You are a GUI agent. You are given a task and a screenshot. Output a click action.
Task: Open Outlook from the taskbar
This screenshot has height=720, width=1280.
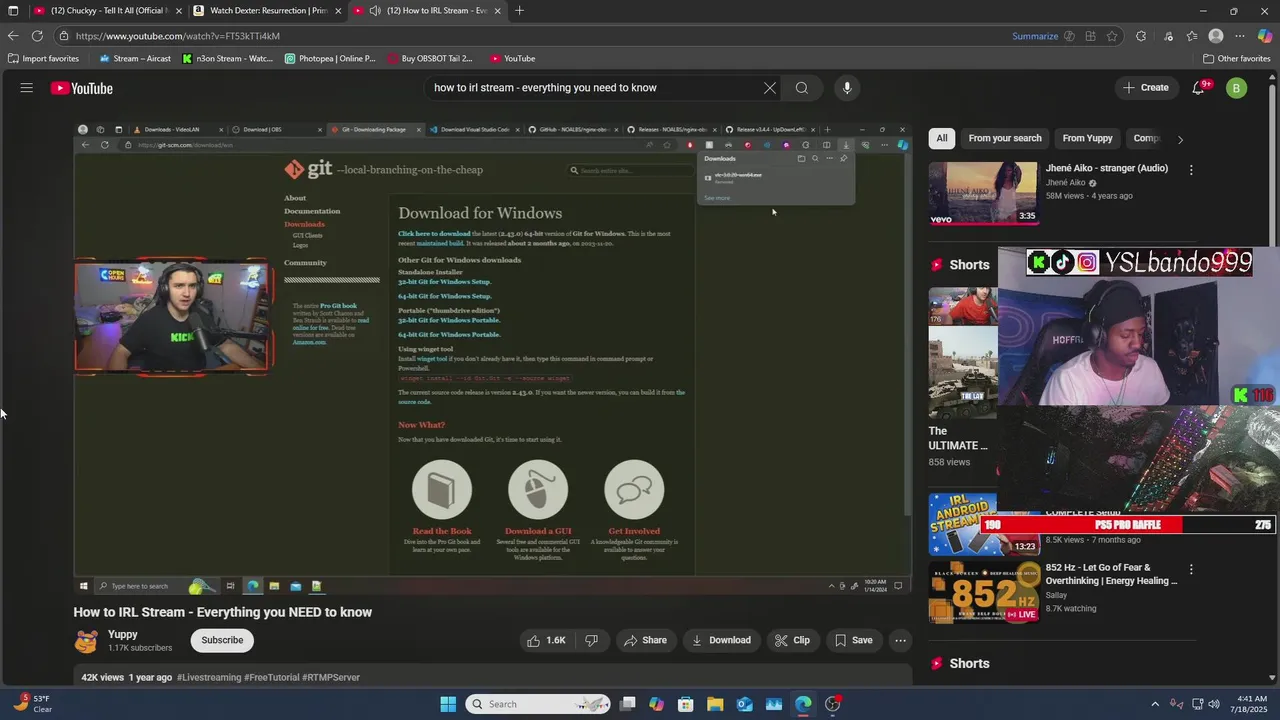tap(745, 704)
